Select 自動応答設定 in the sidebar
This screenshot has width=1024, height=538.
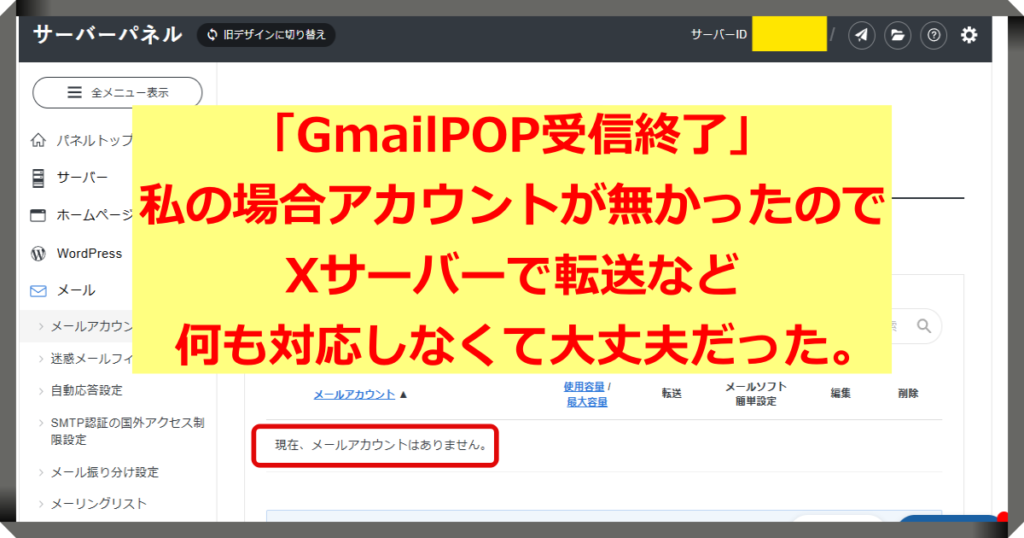pos(86,390)
